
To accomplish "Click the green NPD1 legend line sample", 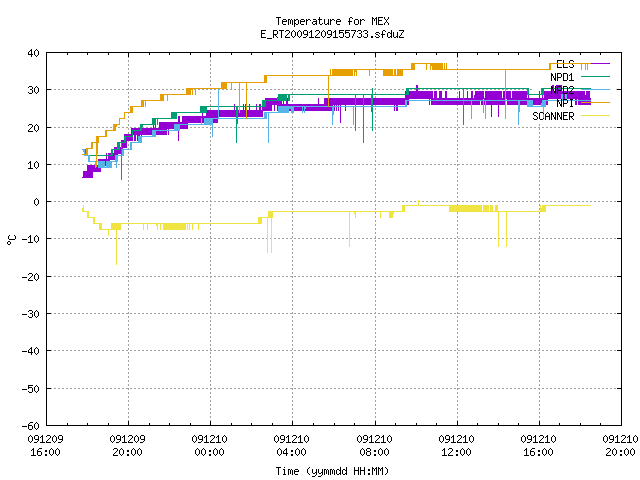I will 595,76.
